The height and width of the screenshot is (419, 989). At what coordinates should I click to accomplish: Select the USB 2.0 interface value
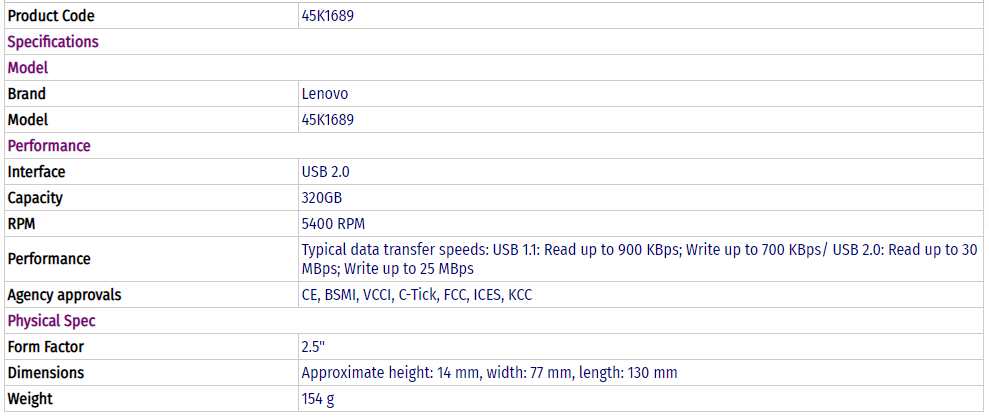pos(326,172)
